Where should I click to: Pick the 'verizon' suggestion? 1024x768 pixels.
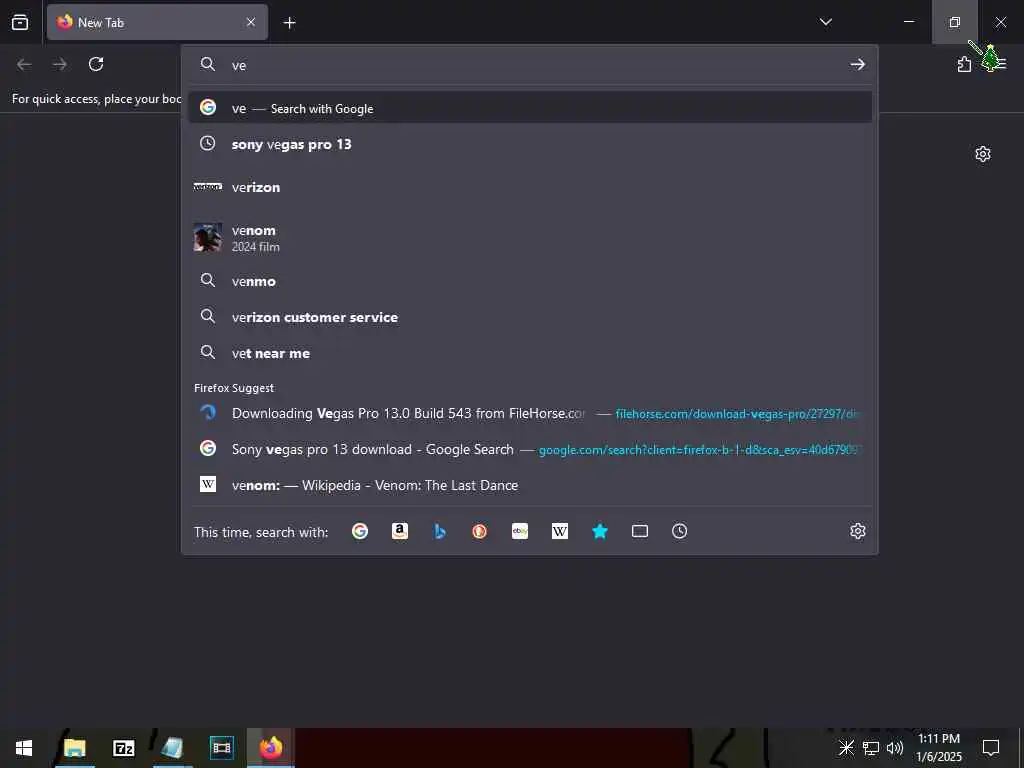[x=530, y=187]
